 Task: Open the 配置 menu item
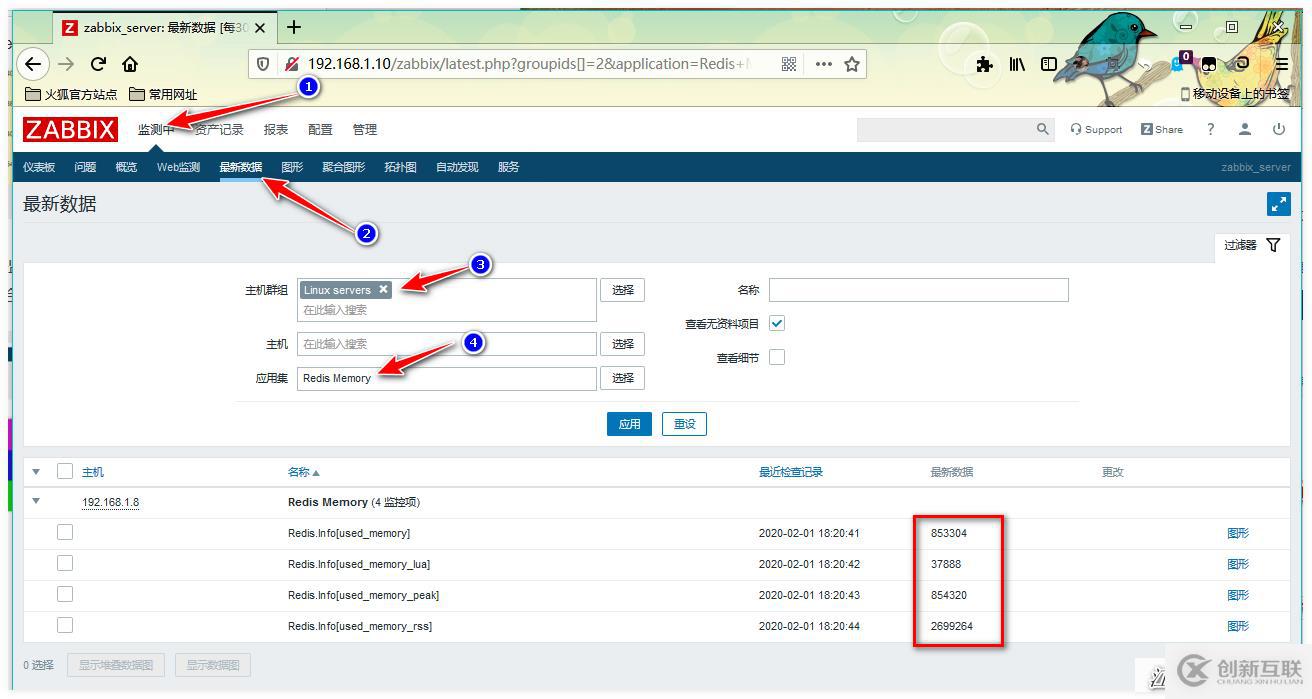tap(319, 129)
